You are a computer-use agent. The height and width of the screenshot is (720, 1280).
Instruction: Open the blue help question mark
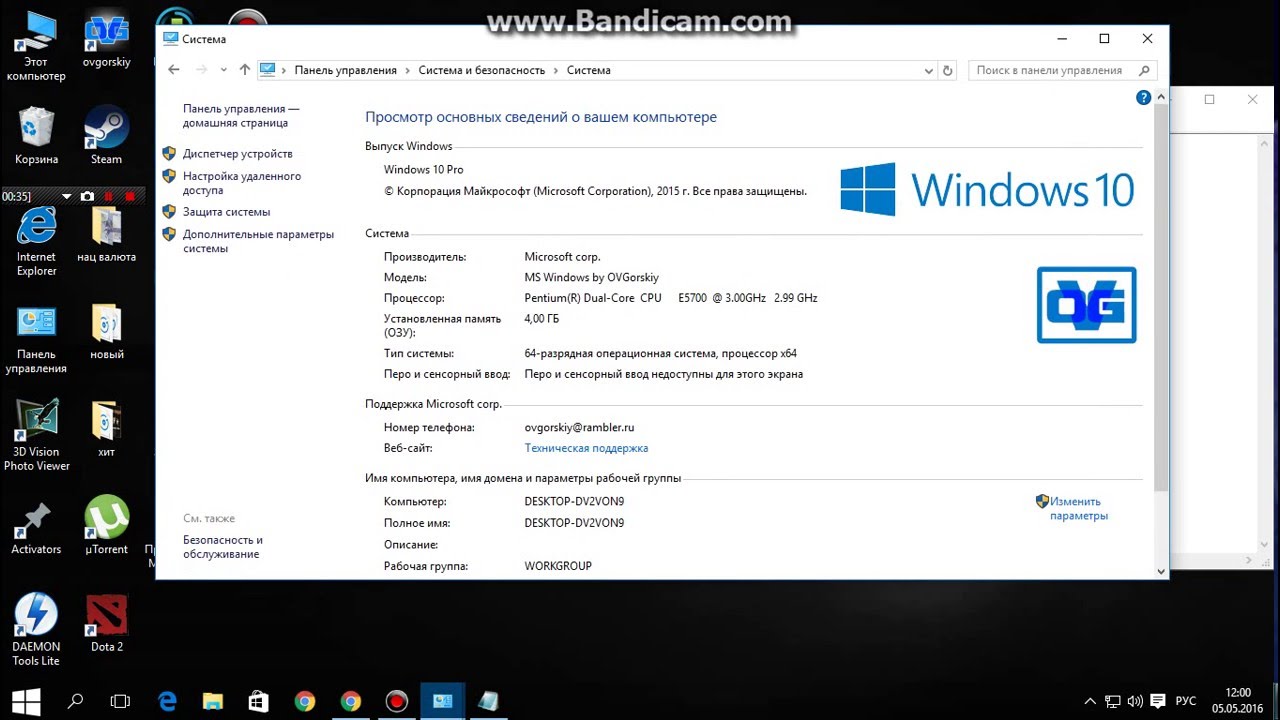tap(1143, 98)
